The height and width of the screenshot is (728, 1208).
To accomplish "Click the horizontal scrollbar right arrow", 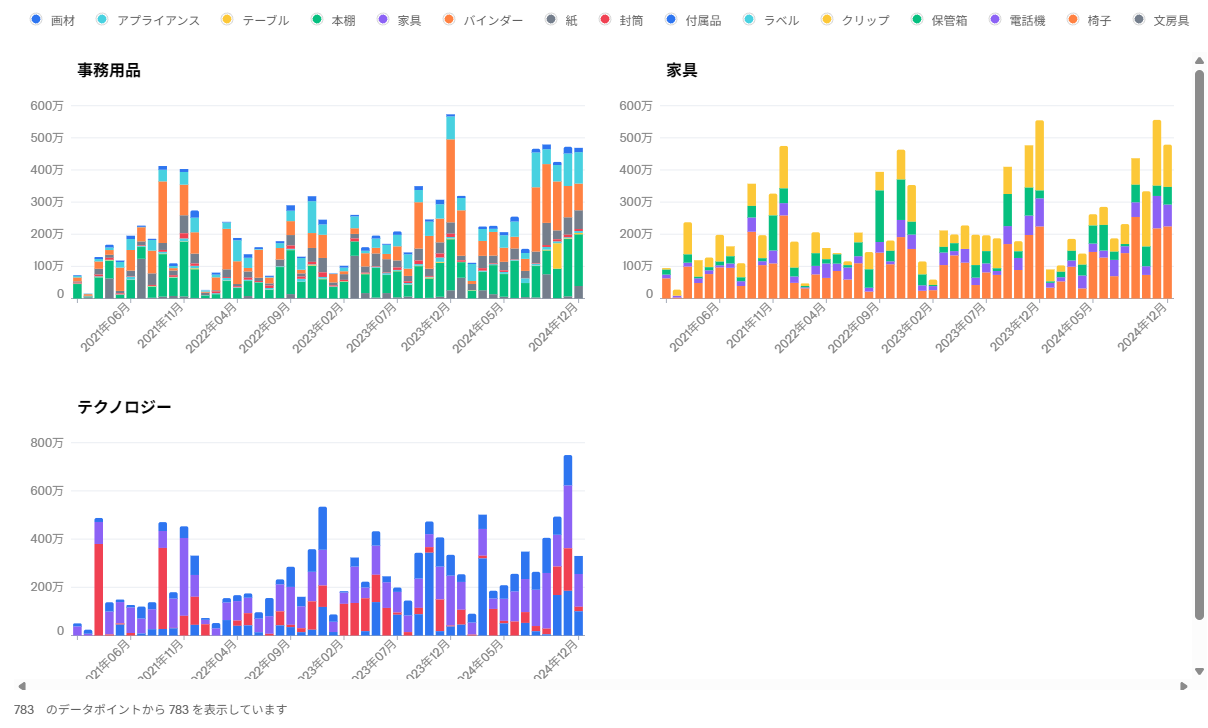I will 1184,686.
